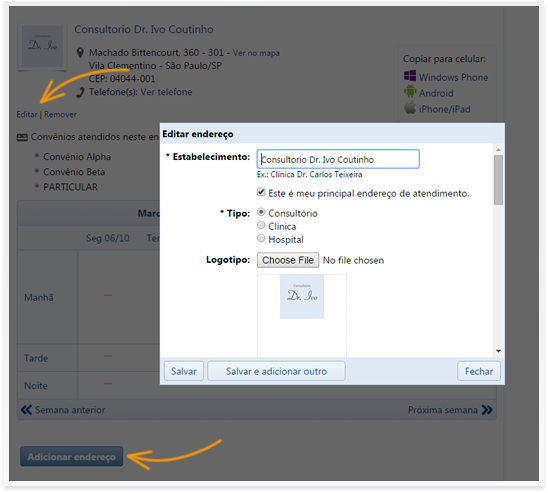The width and height of the screenshot is (548, 493).
Task: Click the Choose File button
Action: [x=288, y=260]
